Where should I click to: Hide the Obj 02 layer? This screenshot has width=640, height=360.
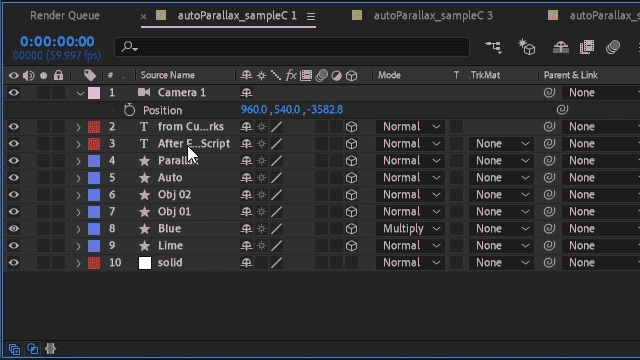[13, 195]
